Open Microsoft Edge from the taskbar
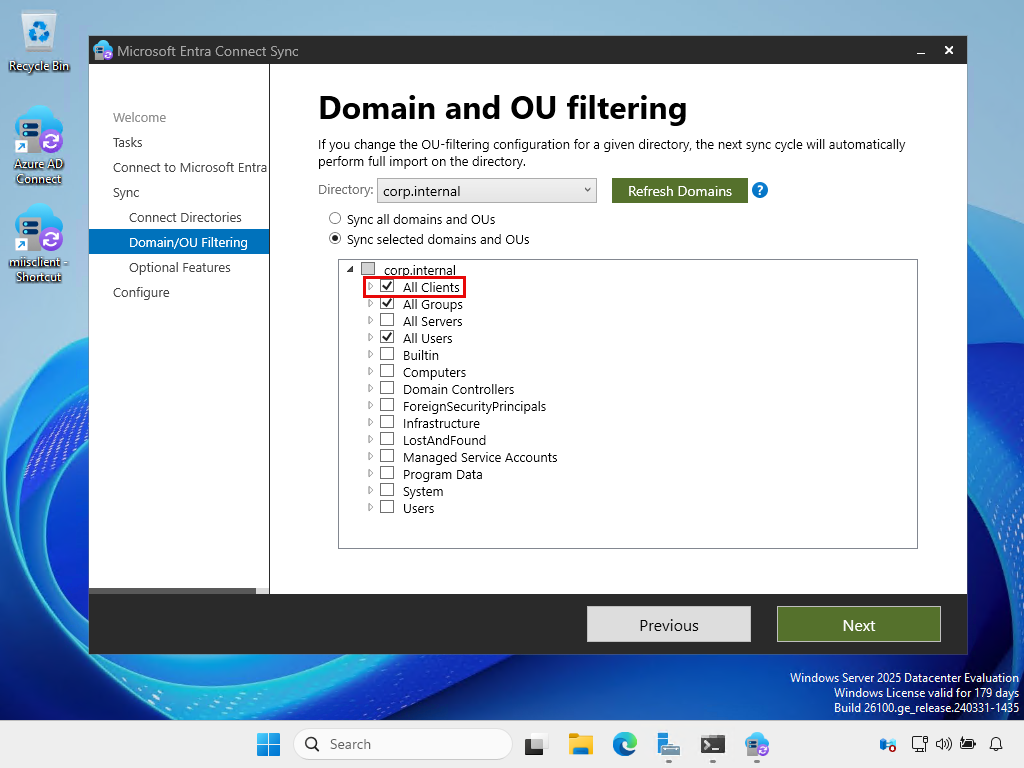The image size is (1024, 768). (624, 744)
